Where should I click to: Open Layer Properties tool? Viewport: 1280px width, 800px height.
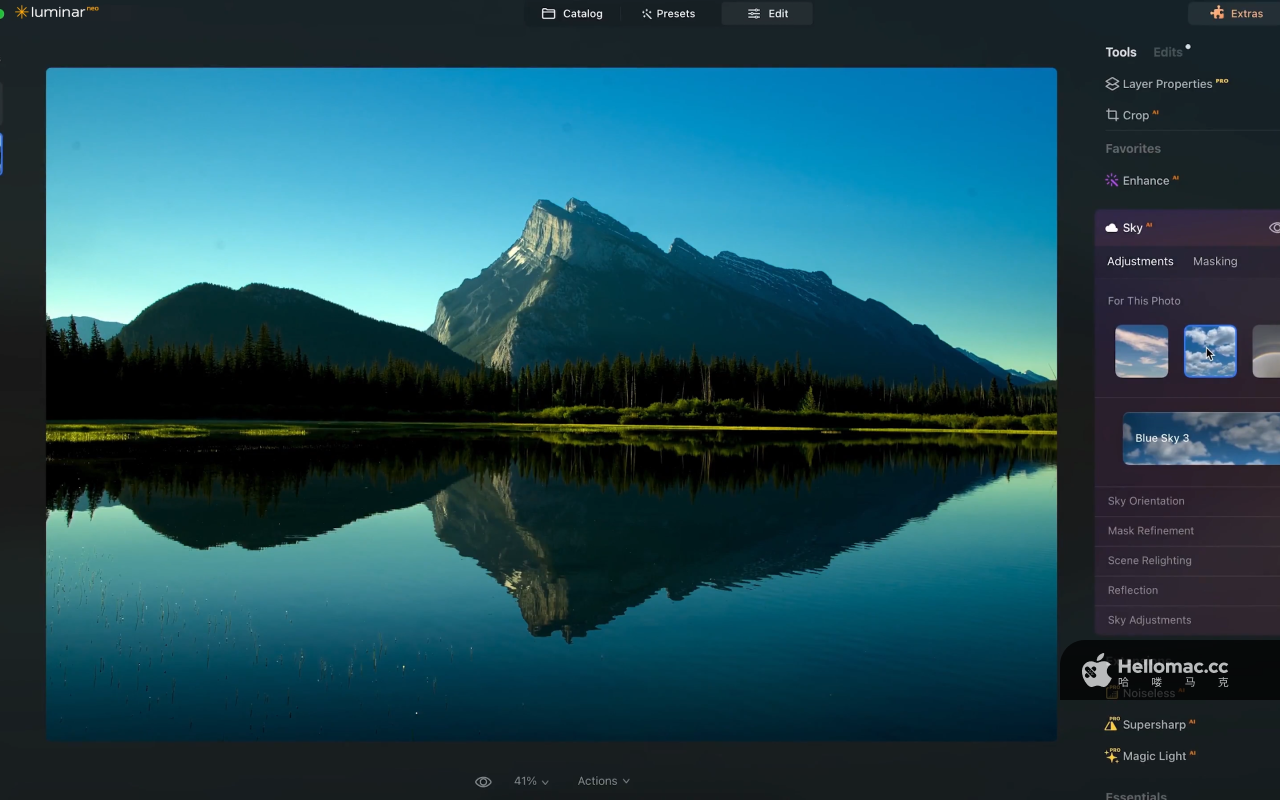pos(1167,84)
